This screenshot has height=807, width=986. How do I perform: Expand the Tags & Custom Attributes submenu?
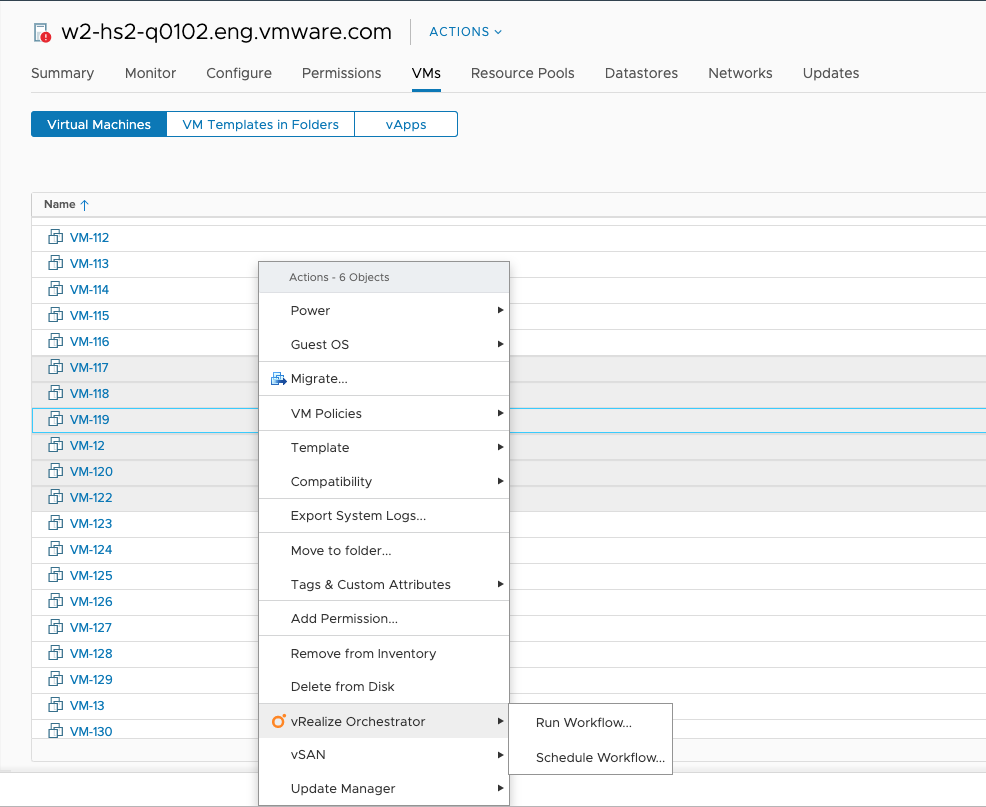[x=500, y=584]
